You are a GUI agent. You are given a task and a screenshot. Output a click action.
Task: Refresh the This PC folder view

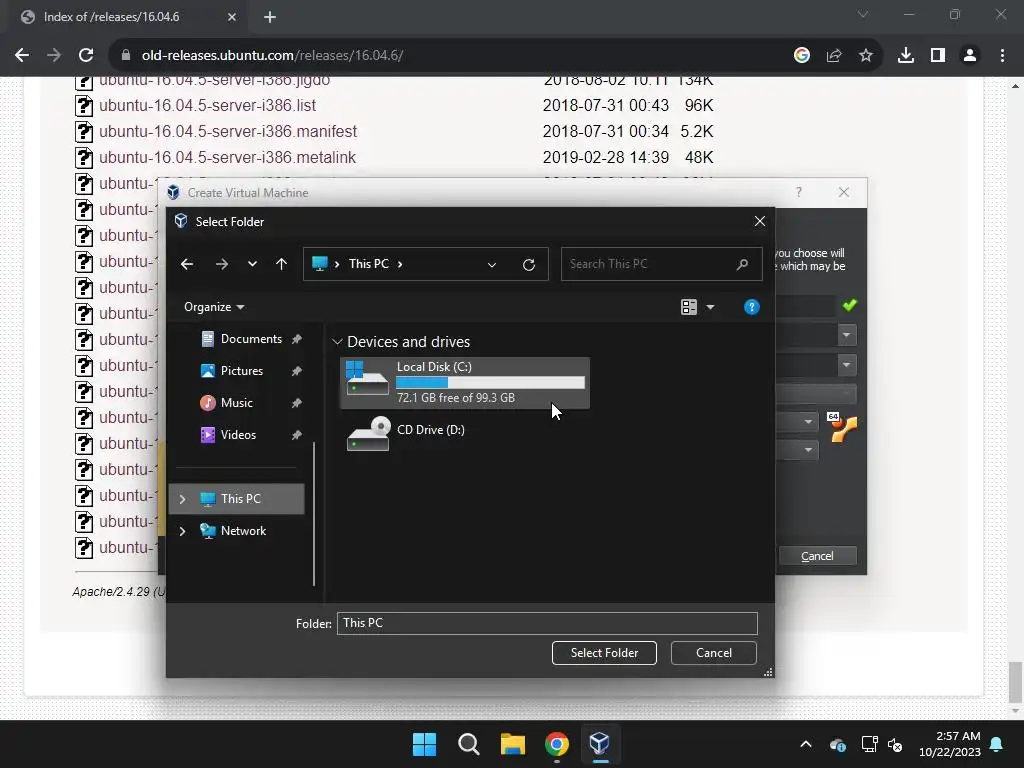click(529, 264)
